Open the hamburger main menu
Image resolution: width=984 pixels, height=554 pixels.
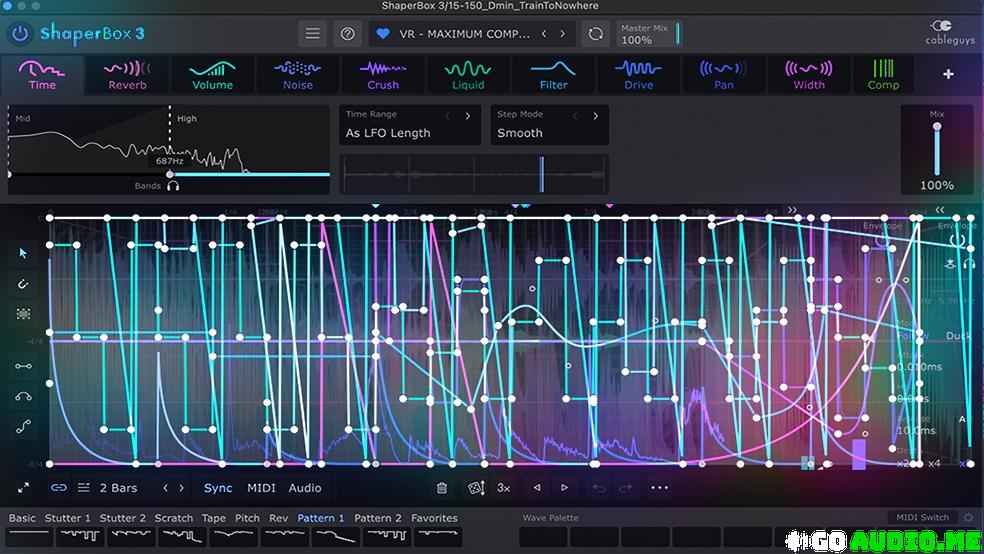coord(313,34)
